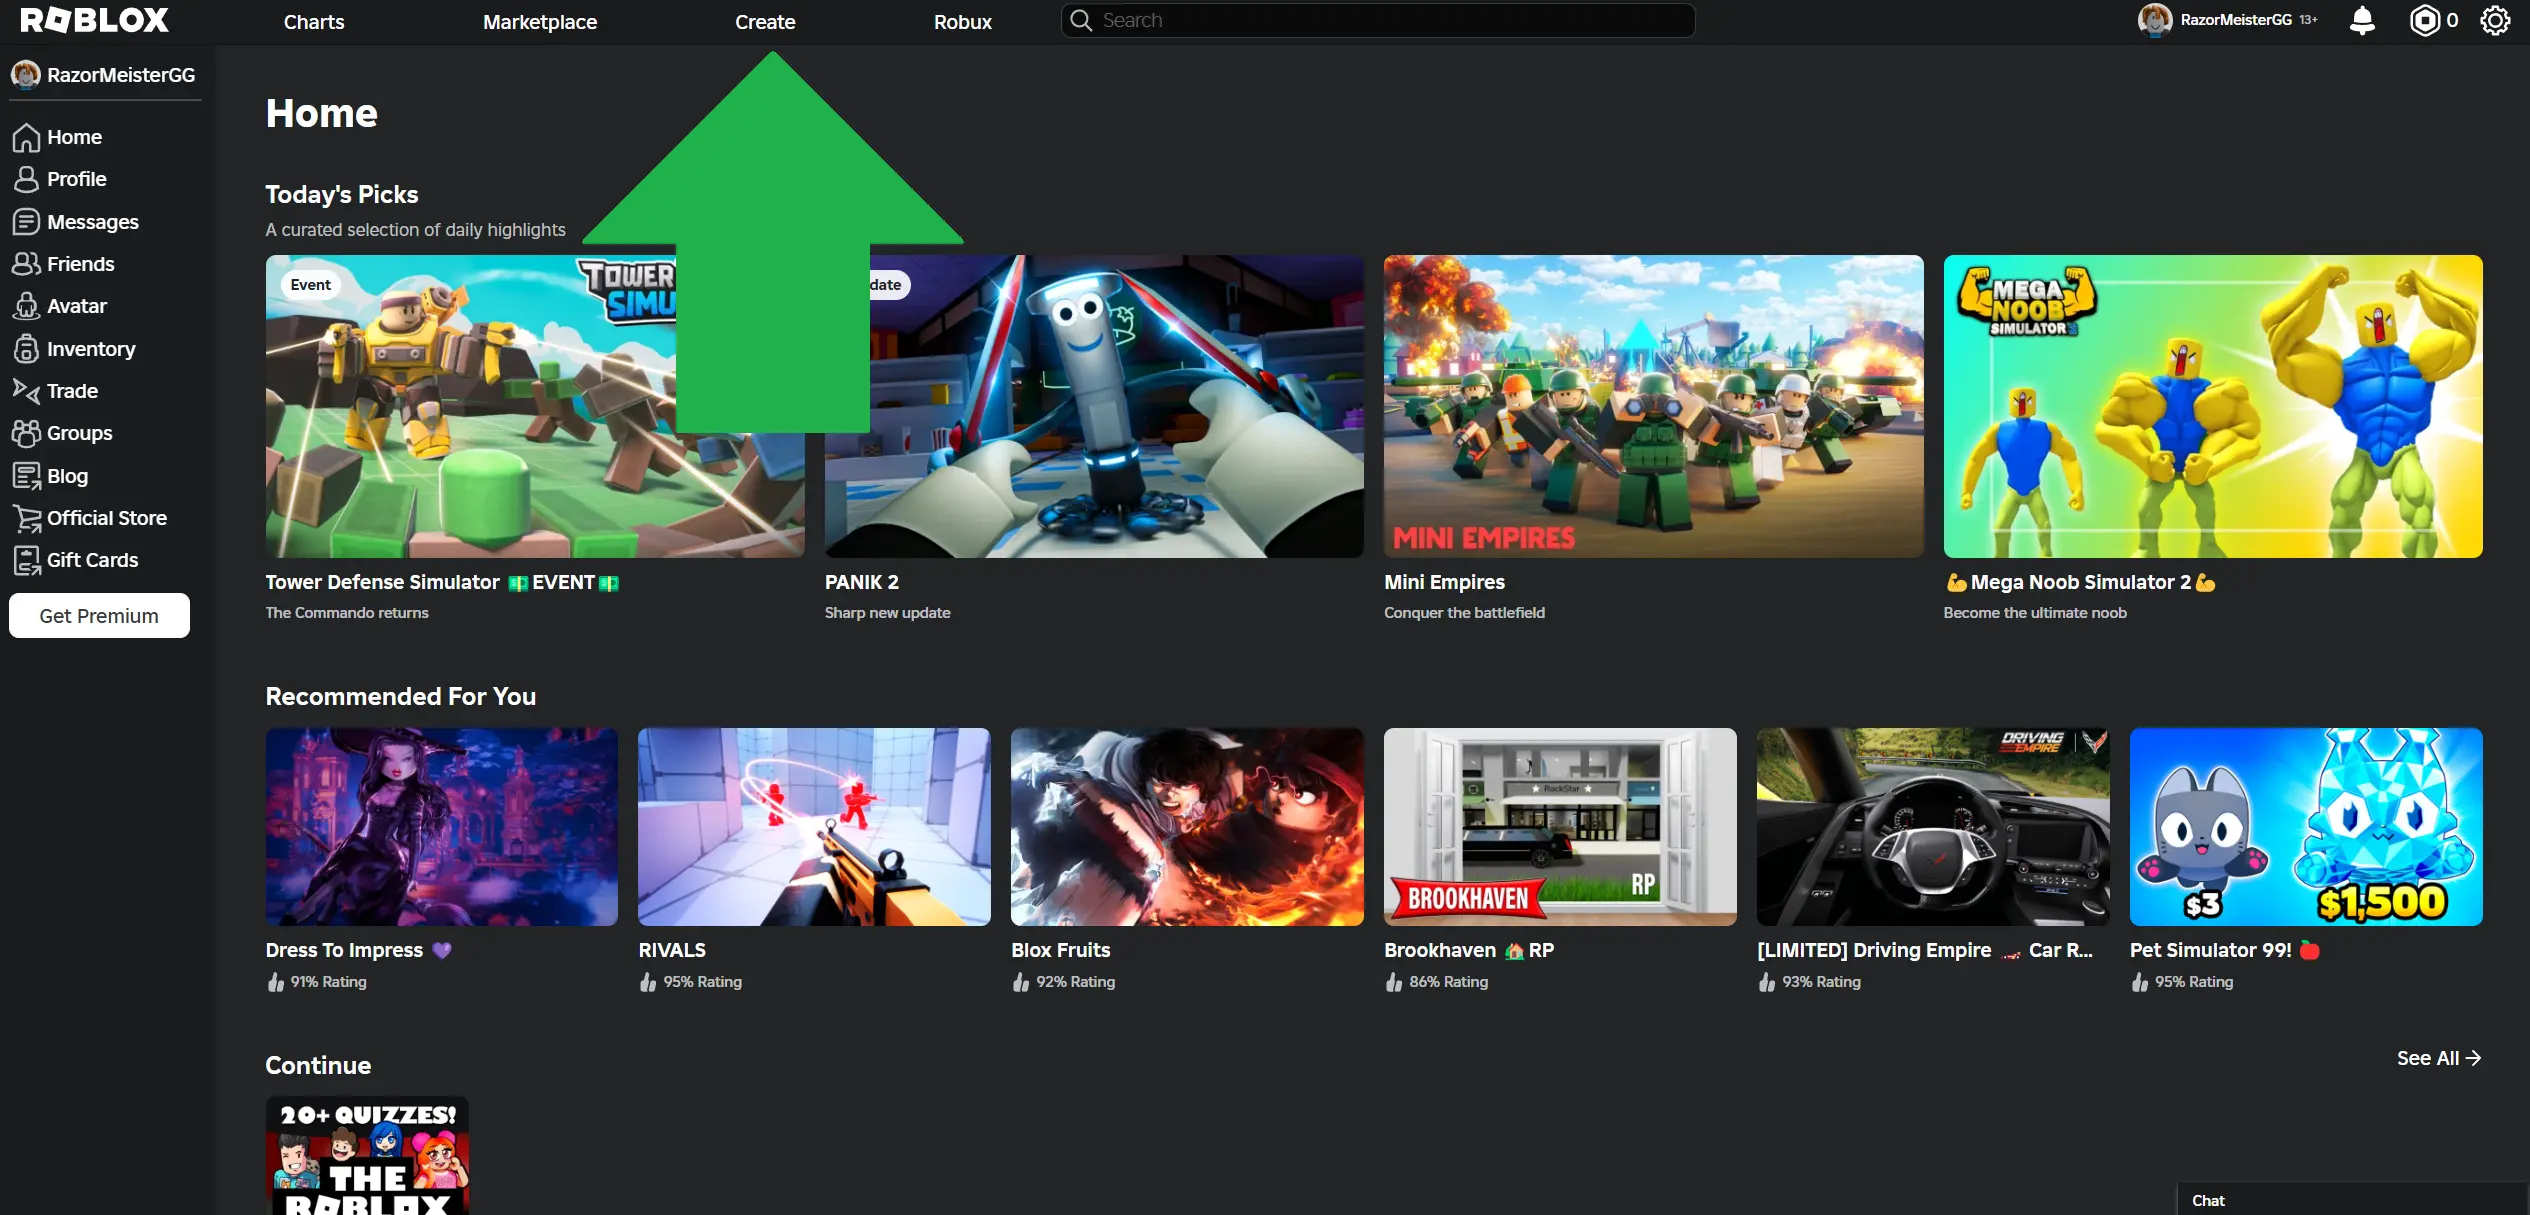2530x1215 pixels.
Task: Open the Mini Empires thumbnail
Action: [x=1654, y=406]
